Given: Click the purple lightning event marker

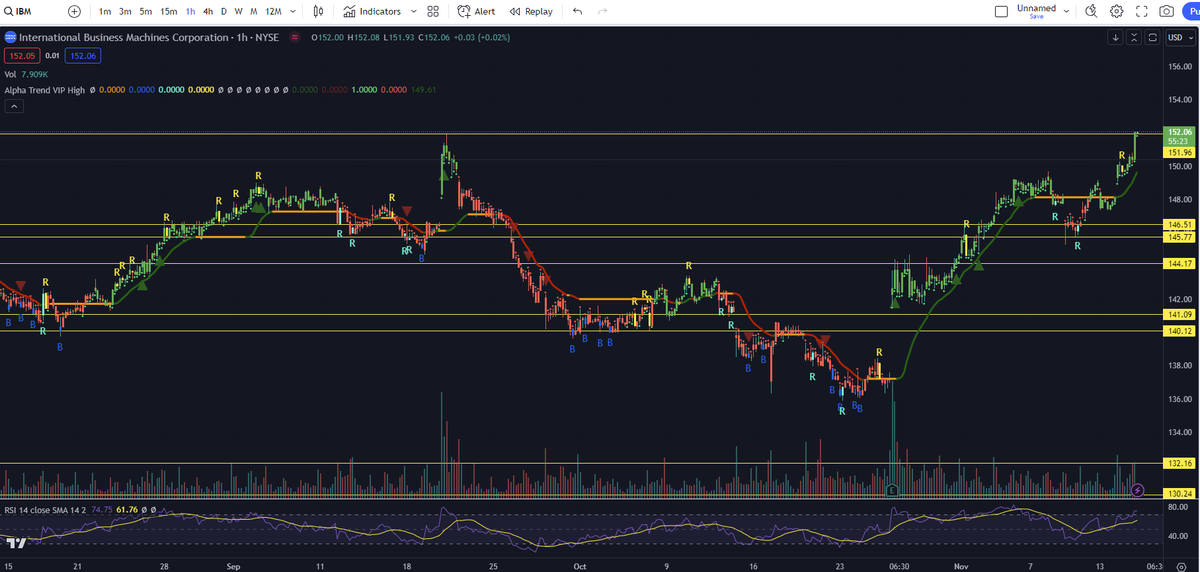Looking at the screenshot, I should point(1138,490).
